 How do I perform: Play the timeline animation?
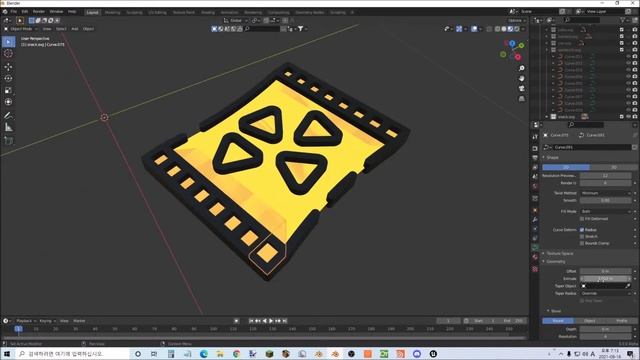tap(271, 321)
